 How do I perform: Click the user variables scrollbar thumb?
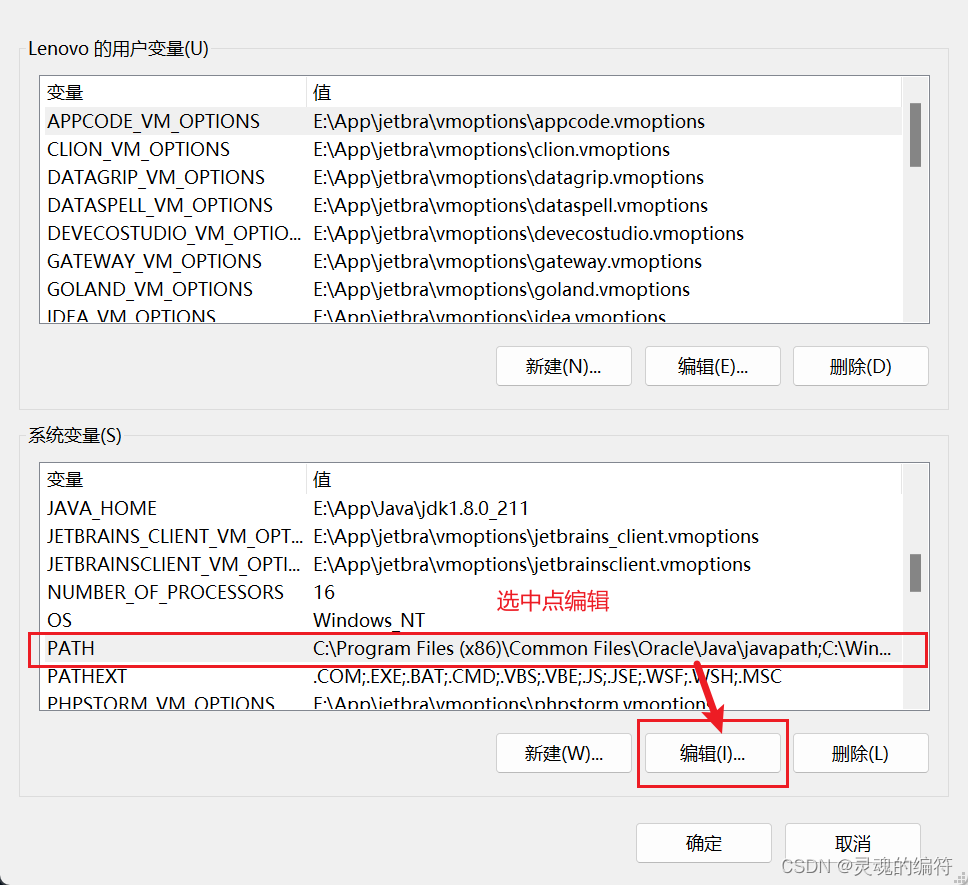(913, 135)
